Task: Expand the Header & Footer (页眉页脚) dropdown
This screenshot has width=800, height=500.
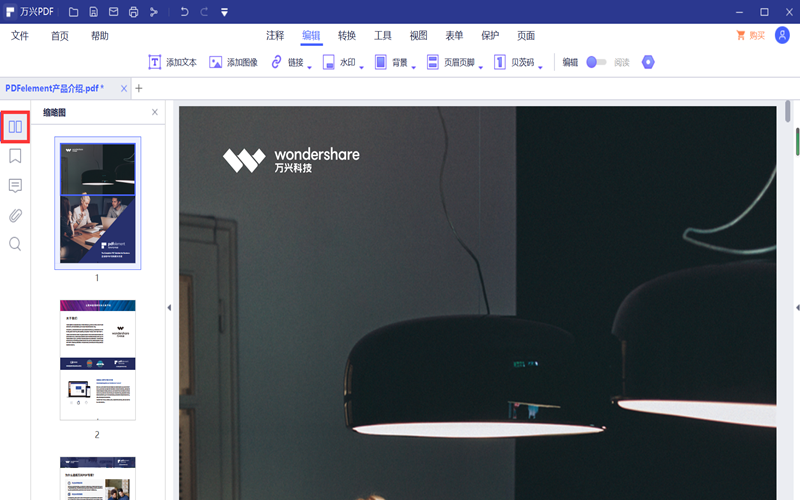Action: (481, 66)
